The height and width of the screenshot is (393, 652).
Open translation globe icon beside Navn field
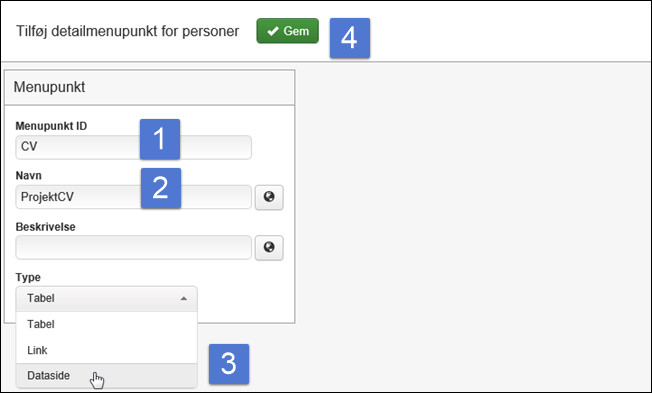click(269, 197)
